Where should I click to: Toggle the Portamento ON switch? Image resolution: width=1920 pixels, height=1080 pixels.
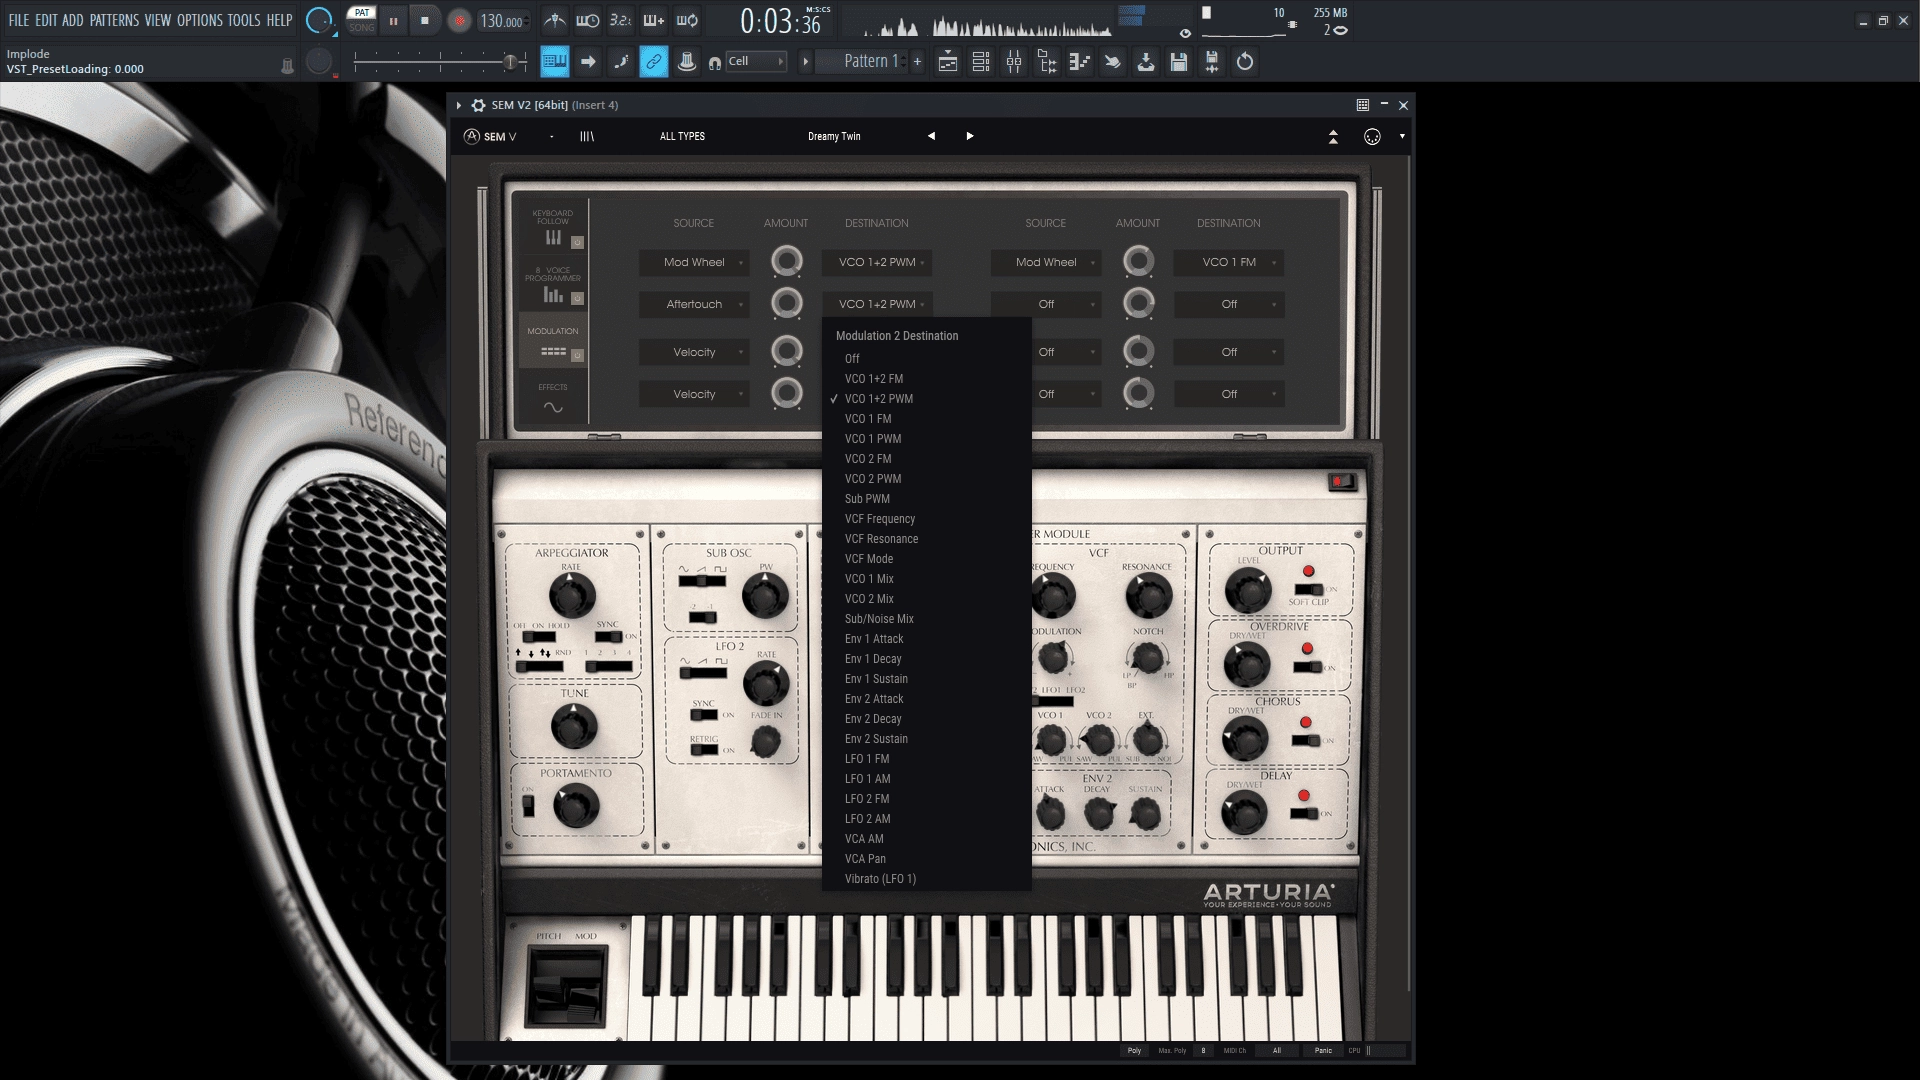click(x=528, y=805)
